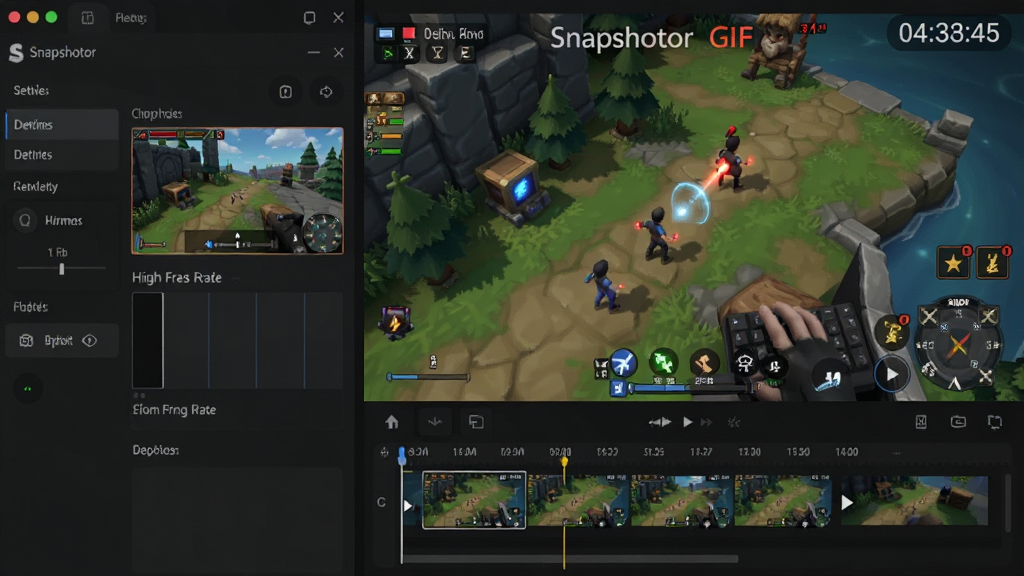Click the X icon in preview overlay toolbar
The image size is (1024, 576).
(x=409, y=54)
